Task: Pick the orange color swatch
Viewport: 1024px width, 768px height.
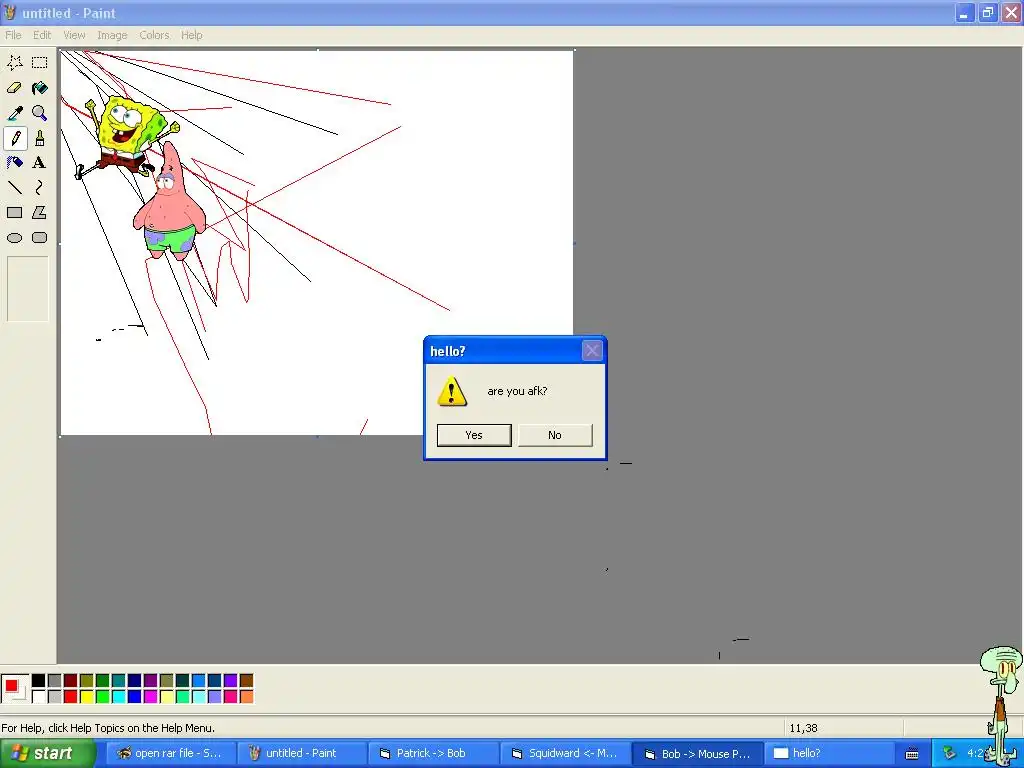Action: pos(246,697)
